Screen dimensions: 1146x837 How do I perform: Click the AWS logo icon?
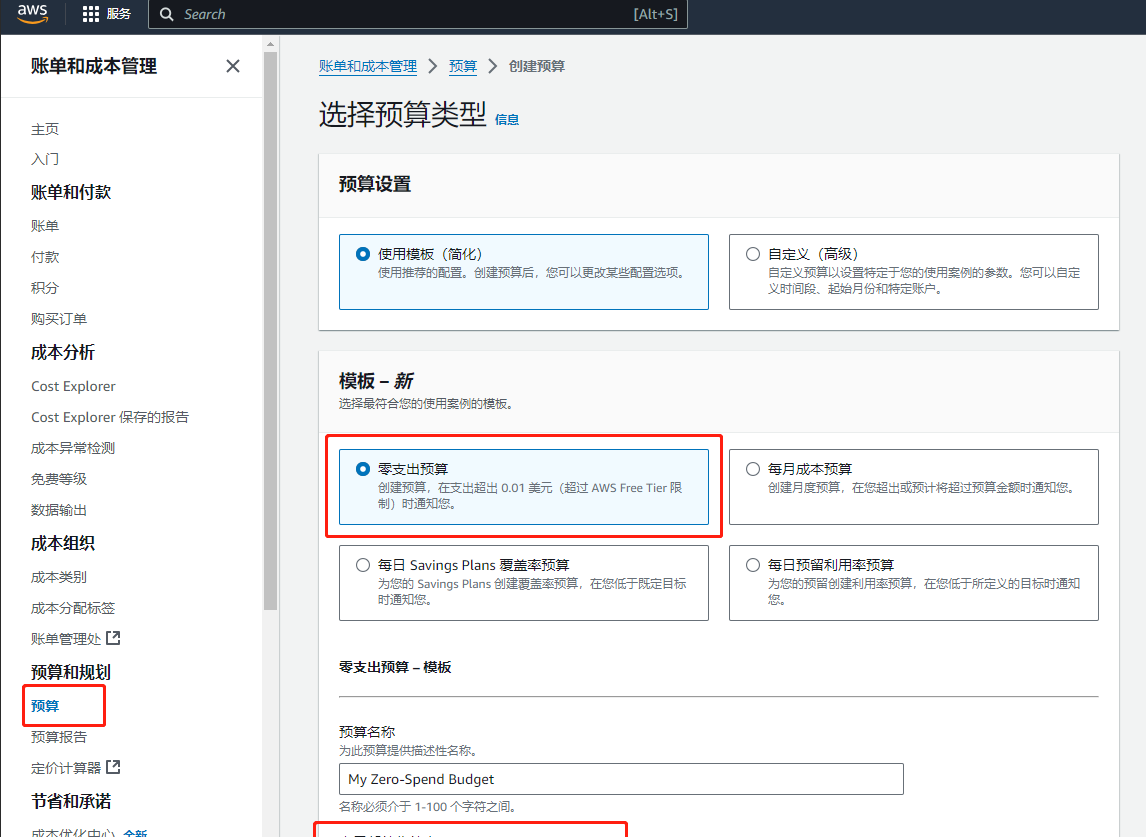point(30,14)
